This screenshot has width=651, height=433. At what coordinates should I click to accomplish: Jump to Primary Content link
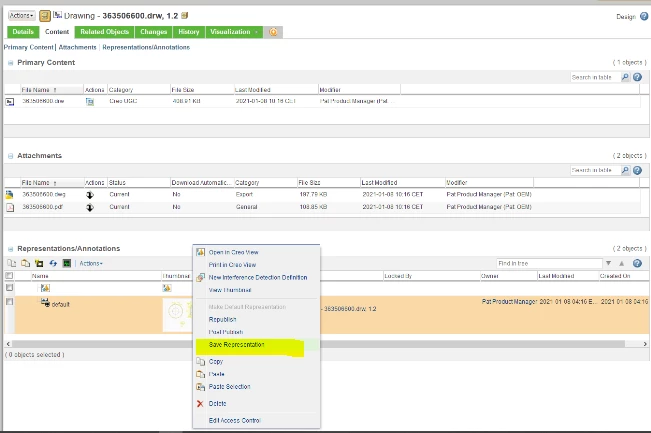(29, 47)
